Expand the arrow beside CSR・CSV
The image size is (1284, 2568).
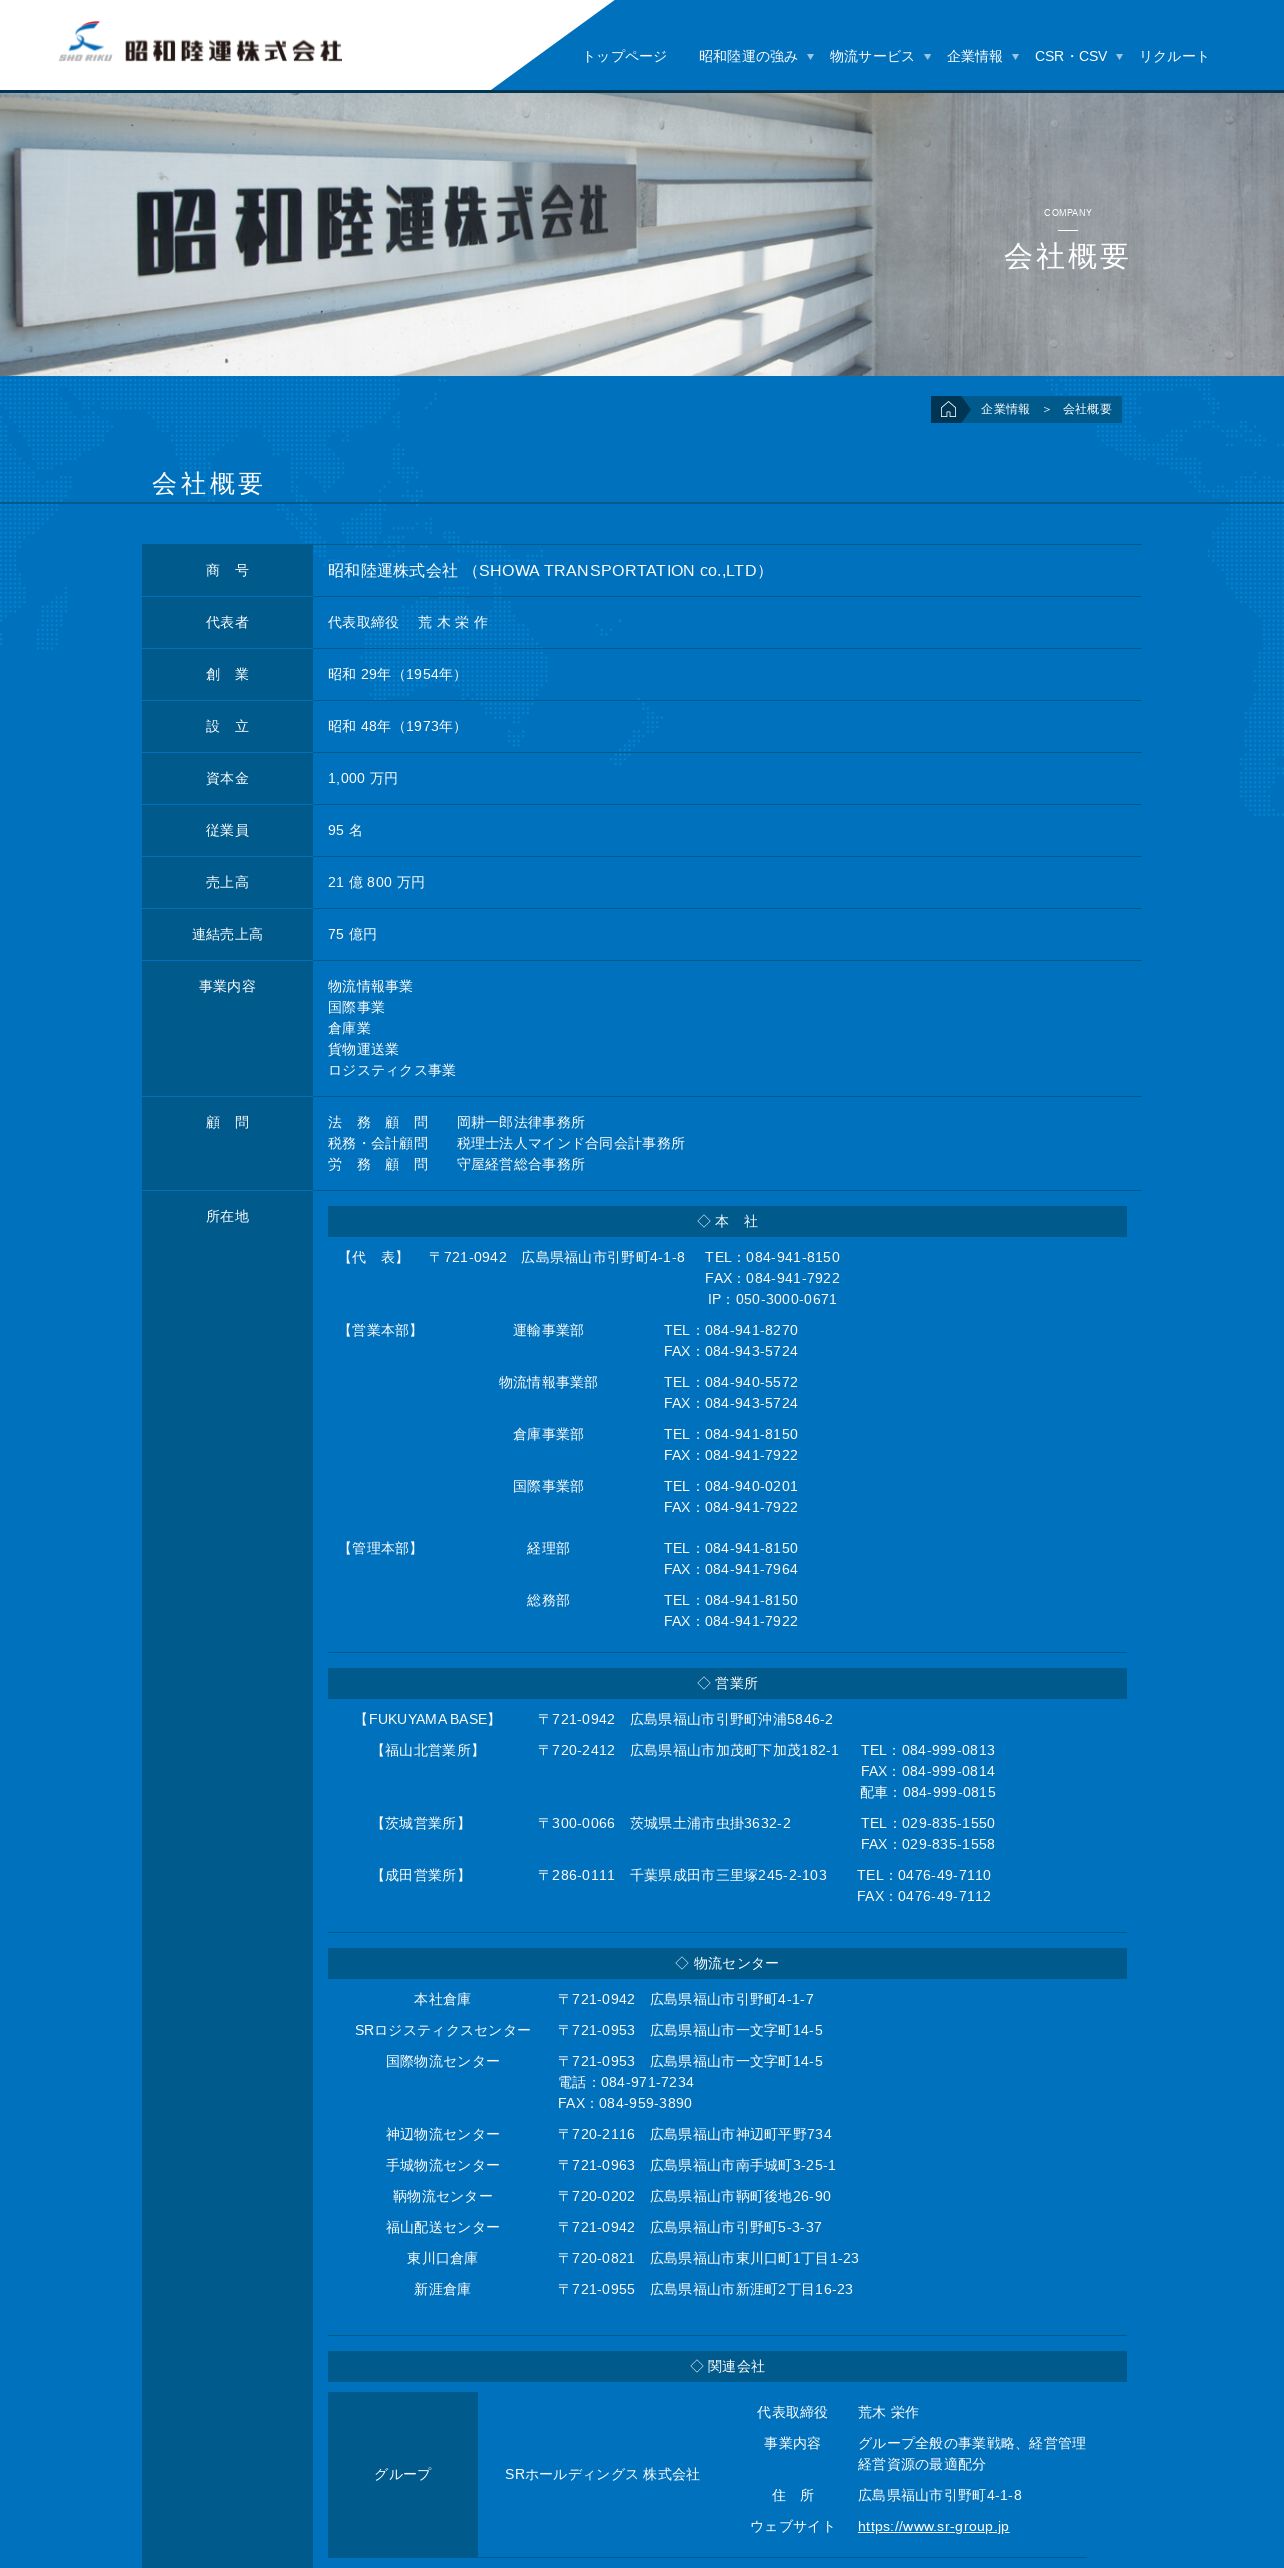[x=1119, y=57]
